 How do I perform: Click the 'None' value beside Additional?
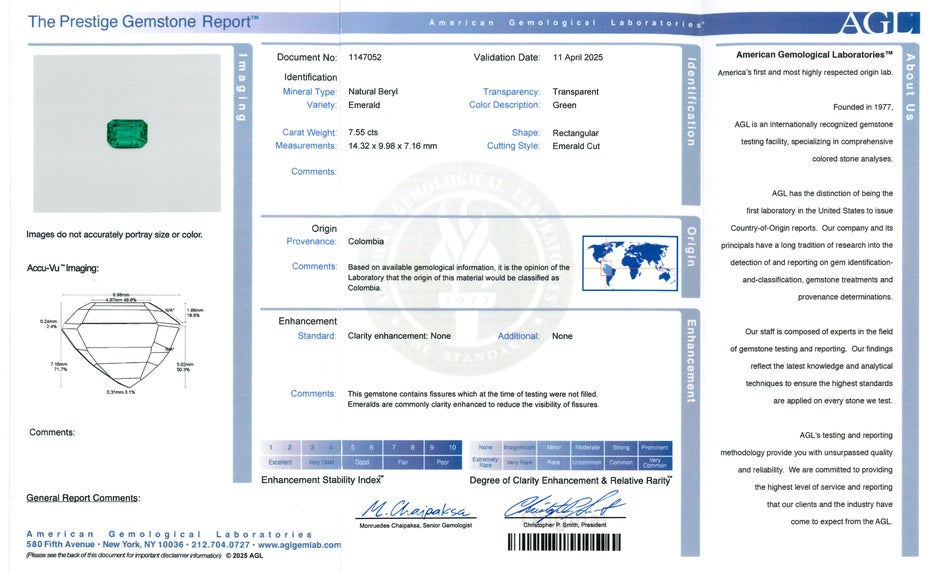562,336
